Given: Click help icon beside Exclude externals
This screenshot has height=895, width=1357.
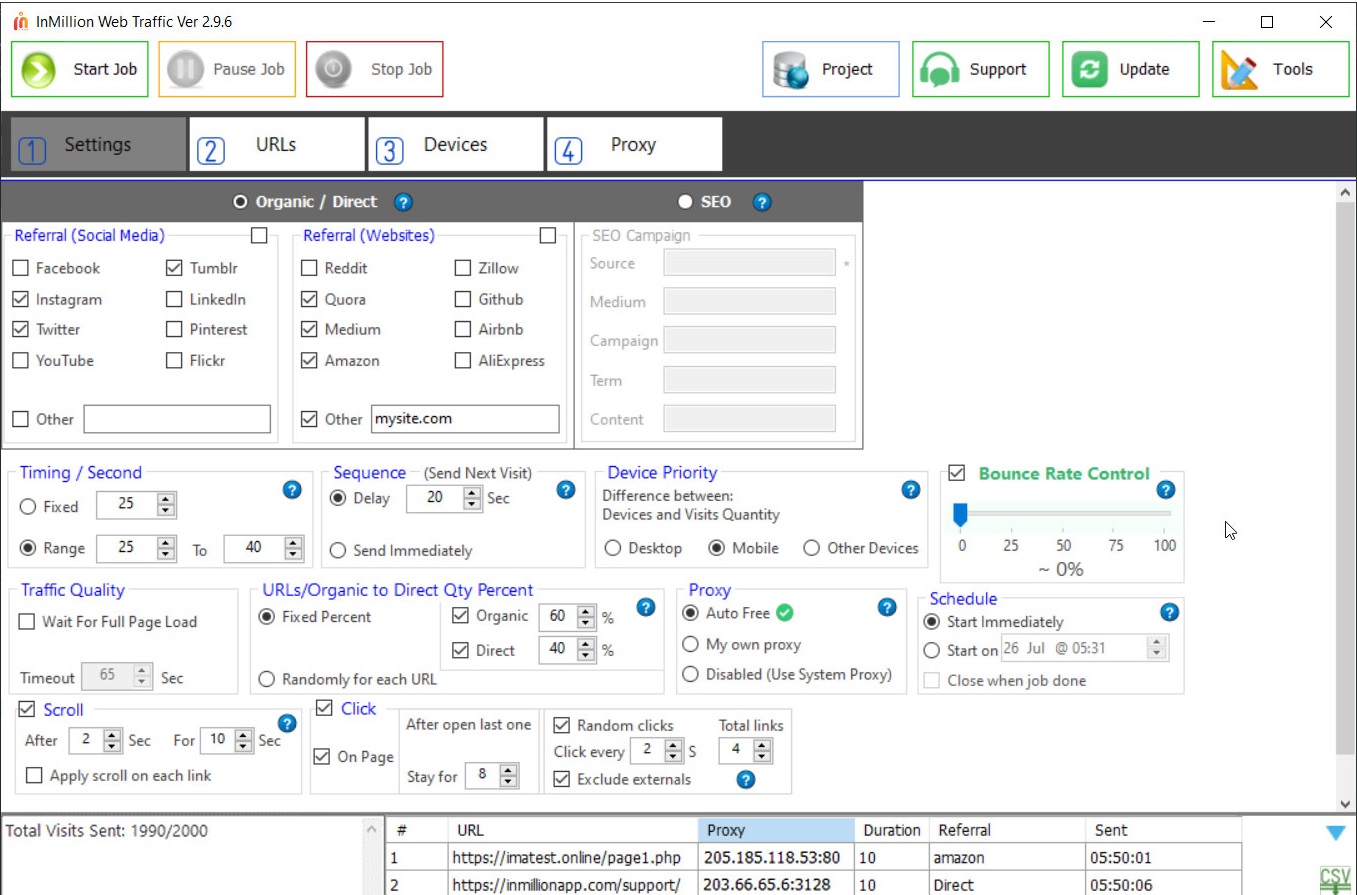Looking at the screenshot, I should point(745,779).
